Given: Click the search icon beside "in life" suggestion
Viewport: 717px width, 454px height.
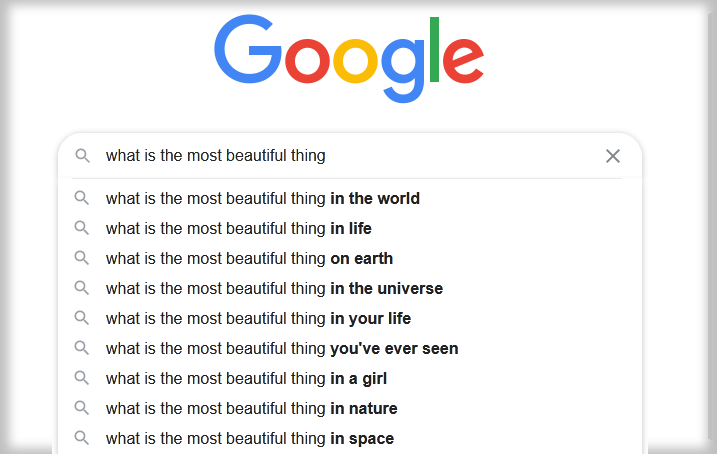Looking at the screenshot, I should pyautogui.click(x=82, y=228).
